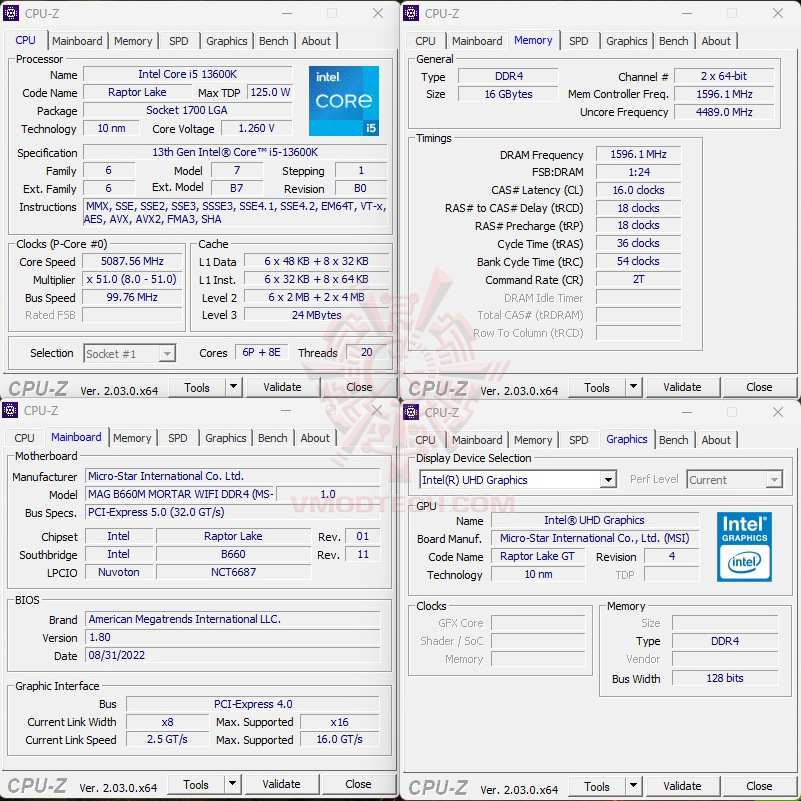801x801 pixels.
Task: Click the Raptor Lake GT code name field
Action: 538,556
